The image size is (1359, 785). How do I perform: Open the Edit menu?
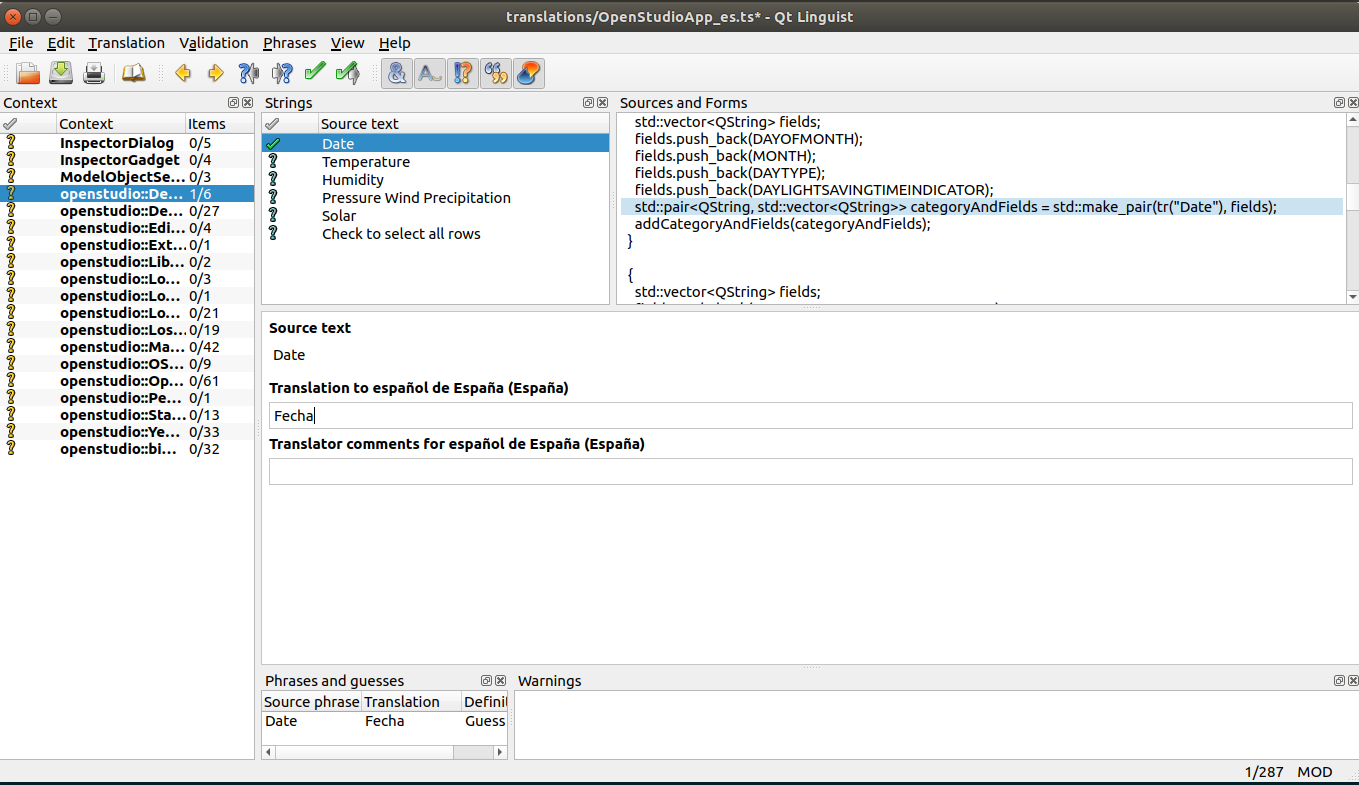pyautogui.click(x=61, y=43)
